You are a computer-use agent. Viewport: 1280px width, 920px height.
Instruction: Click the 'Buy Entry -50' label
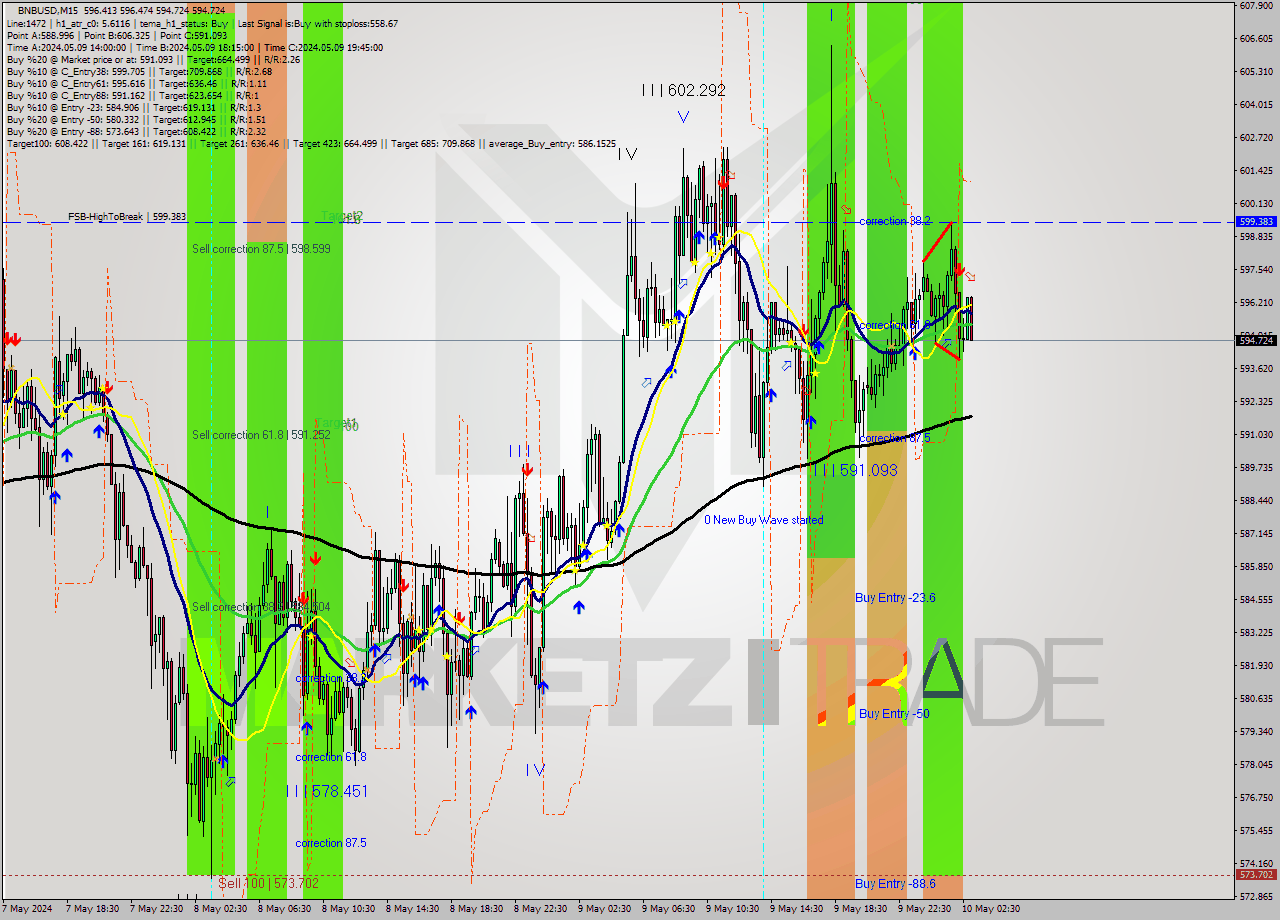pyautogui.click(x=893, y=714)
